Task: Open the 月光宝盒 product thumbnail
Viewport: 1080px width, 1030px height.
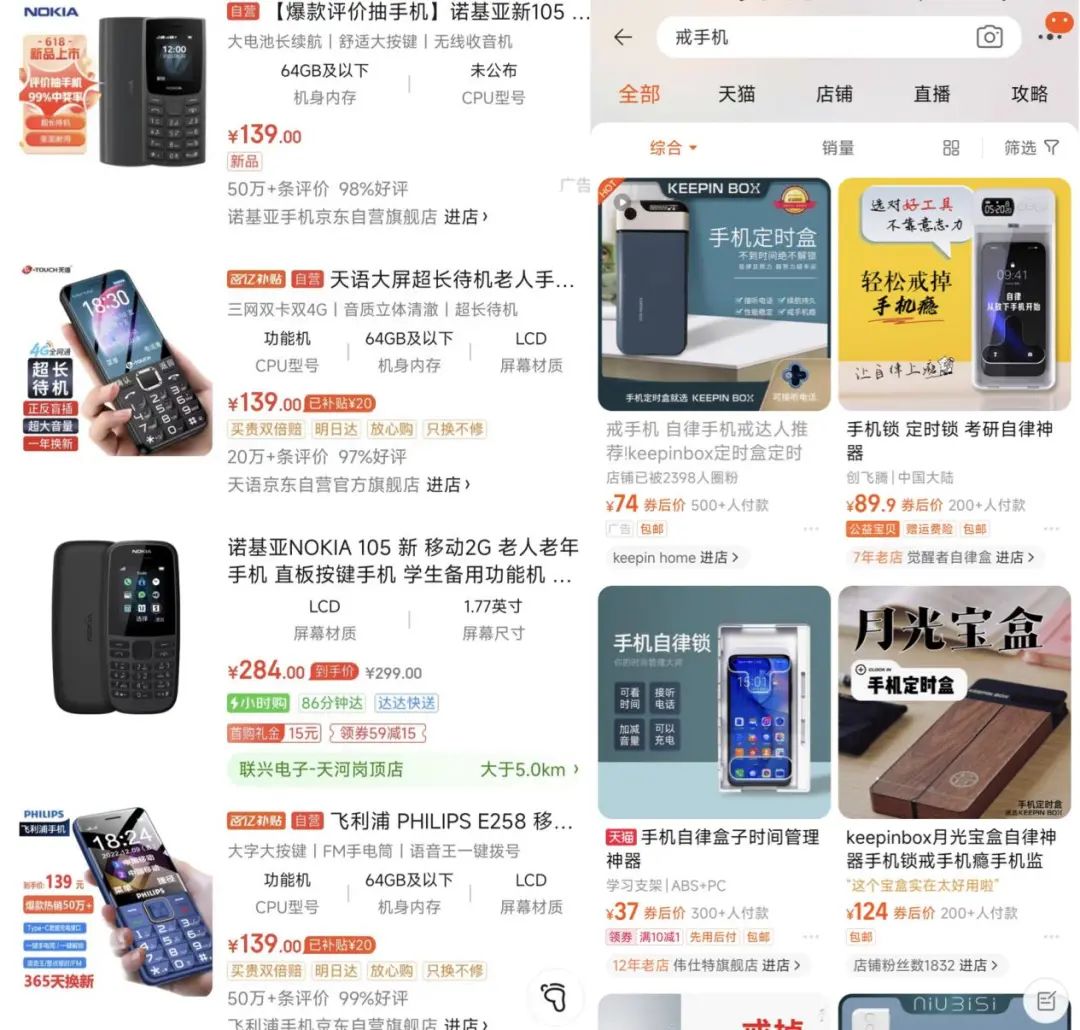Action: 954,701
